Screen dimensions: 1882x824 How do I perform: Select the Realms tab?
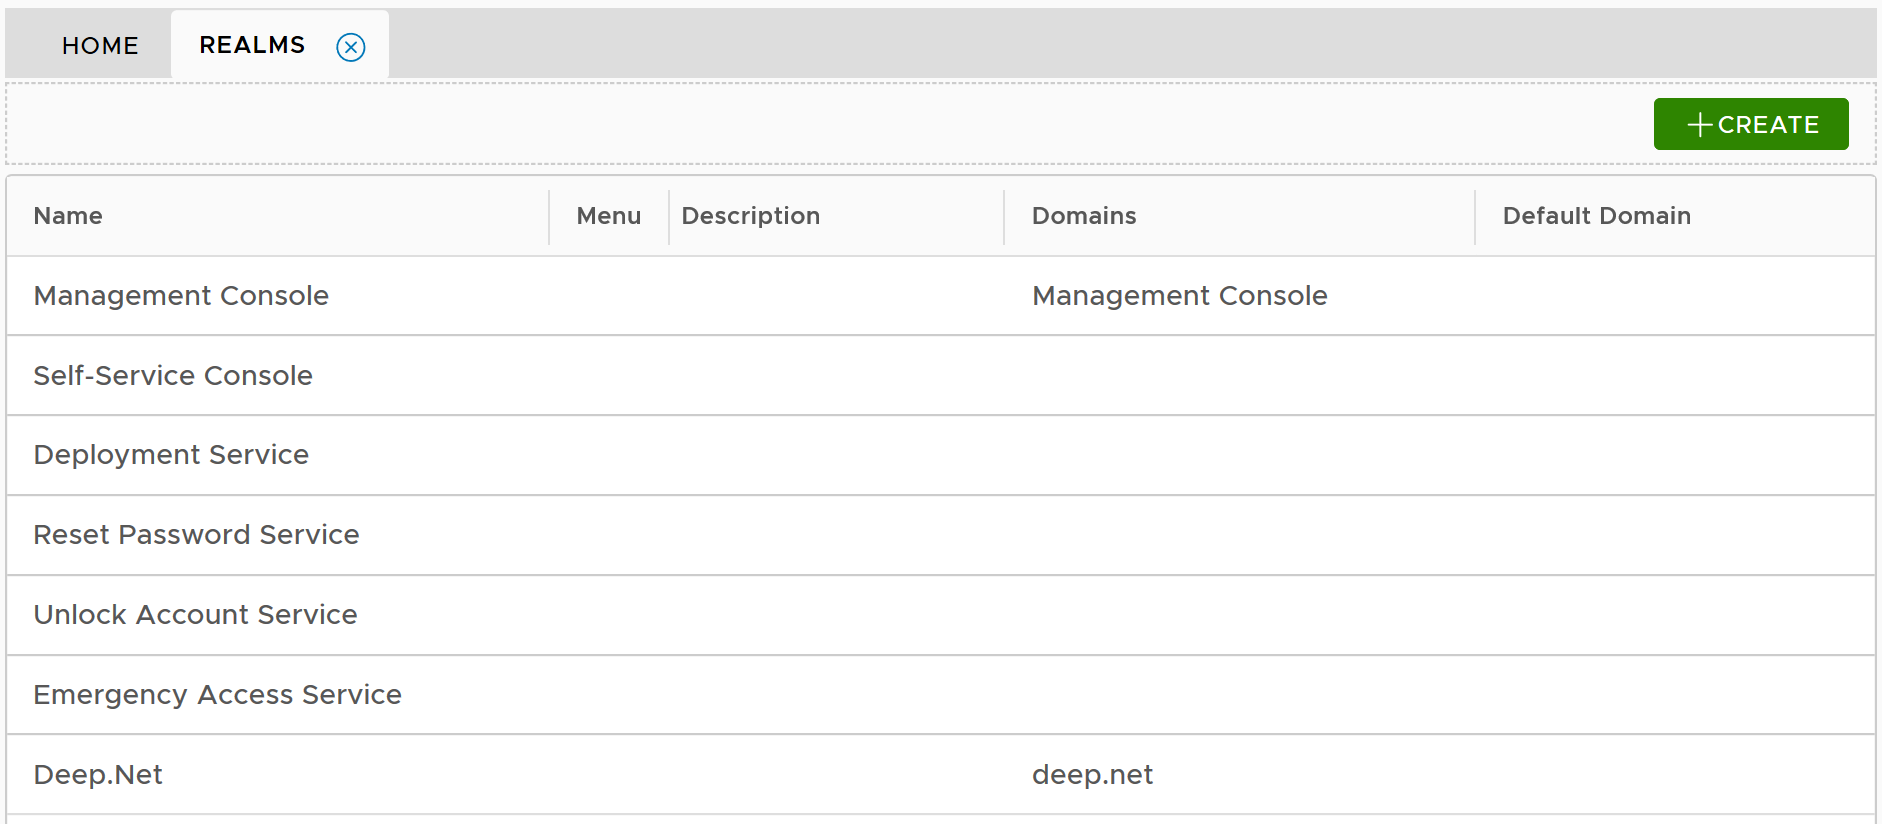pyautogui.click(x=252, y=45)
